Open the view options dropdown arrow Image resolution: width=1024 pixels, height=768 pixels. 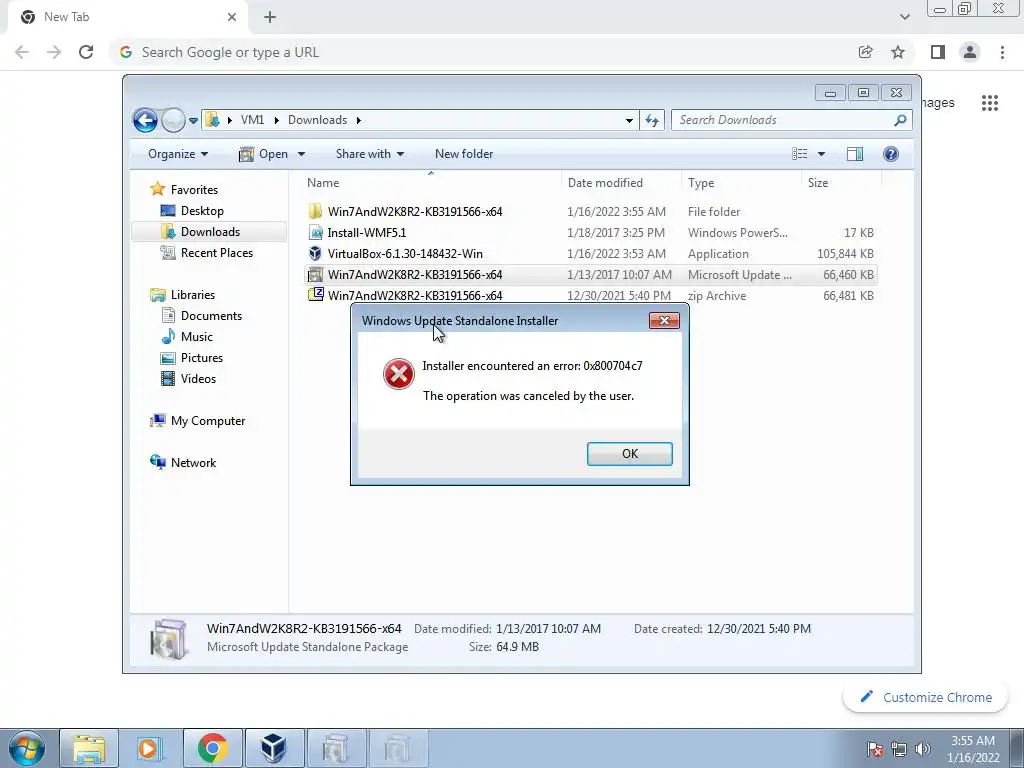822,154
